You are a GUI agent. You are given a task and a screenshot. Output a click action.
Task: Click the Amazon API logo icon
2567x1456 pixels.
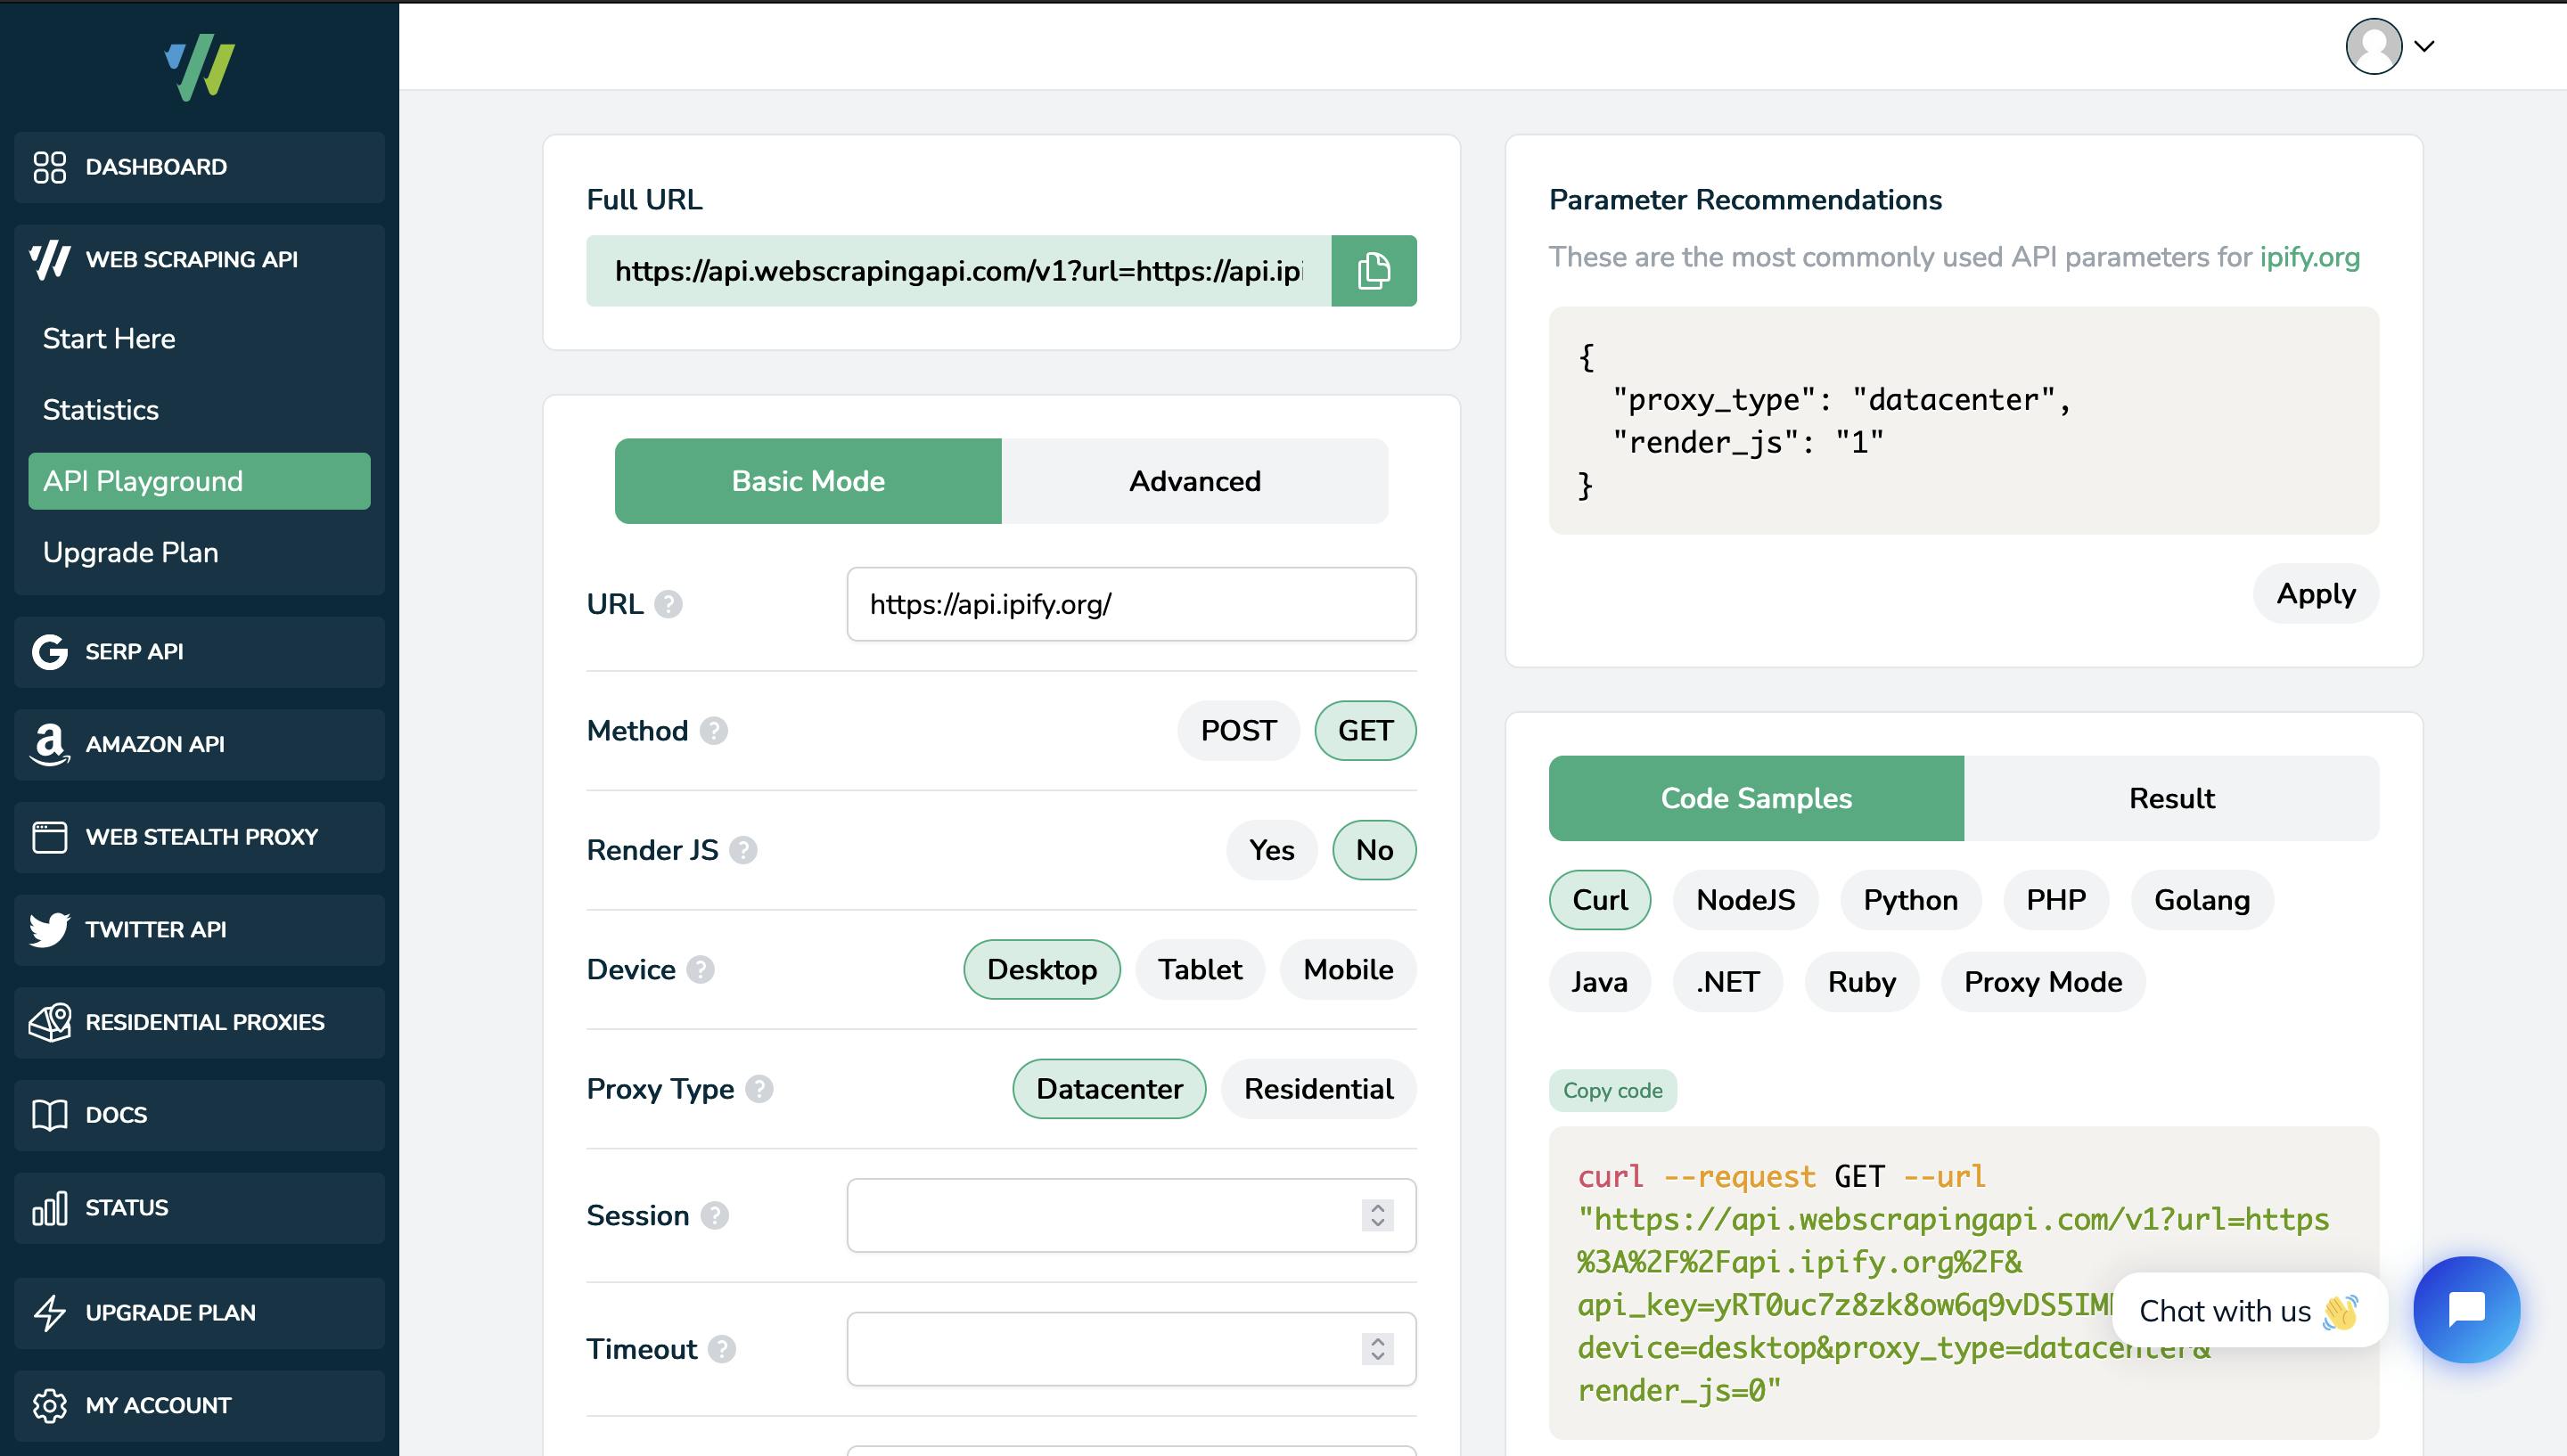point(49,745)
